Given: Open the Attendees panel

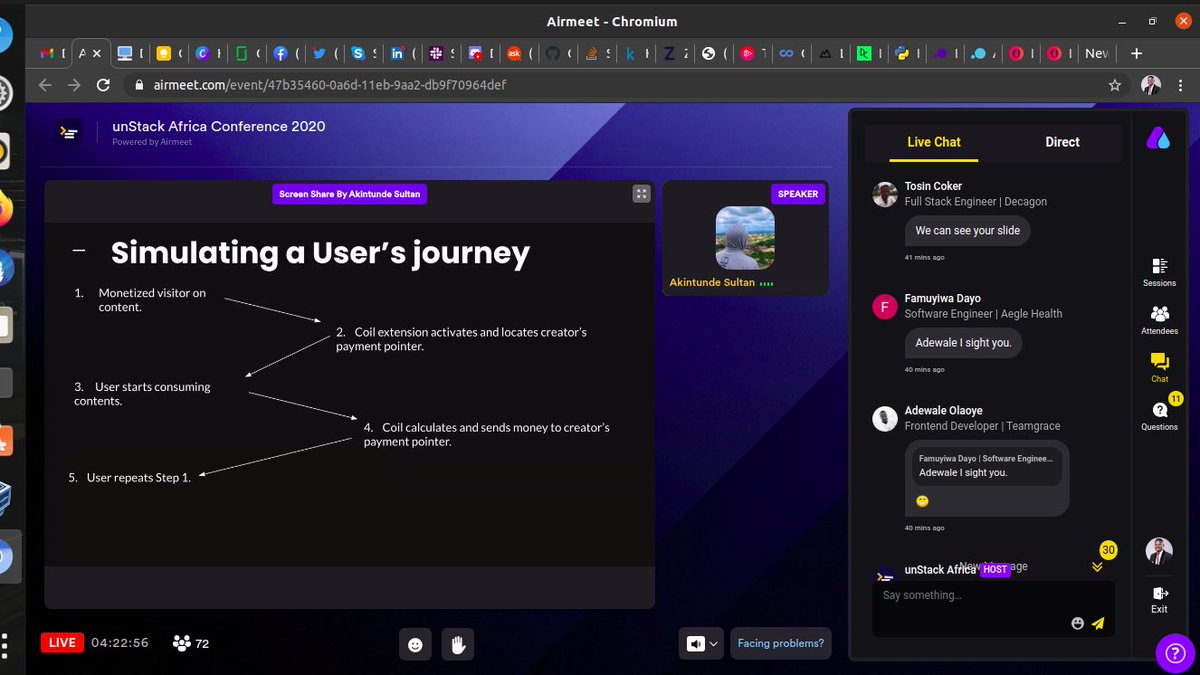Looking at the screenshot, I should [x=1159, y=320].
